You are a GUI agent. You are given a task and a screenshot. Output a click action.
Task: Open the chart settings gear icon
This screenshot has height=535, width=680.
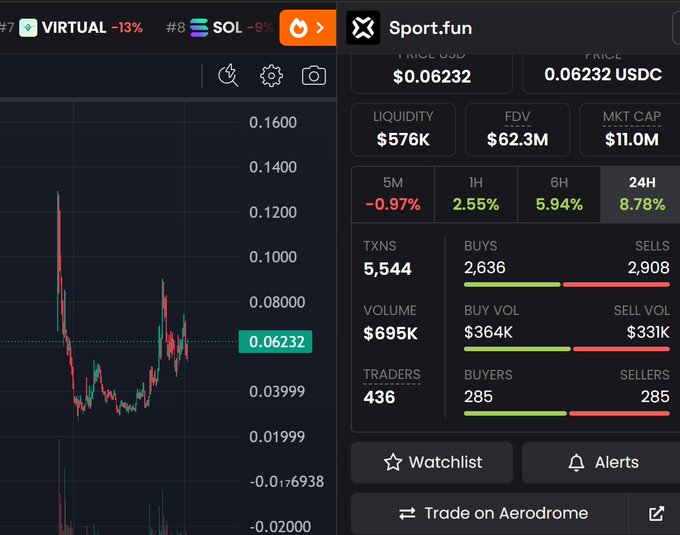point(271,76)
